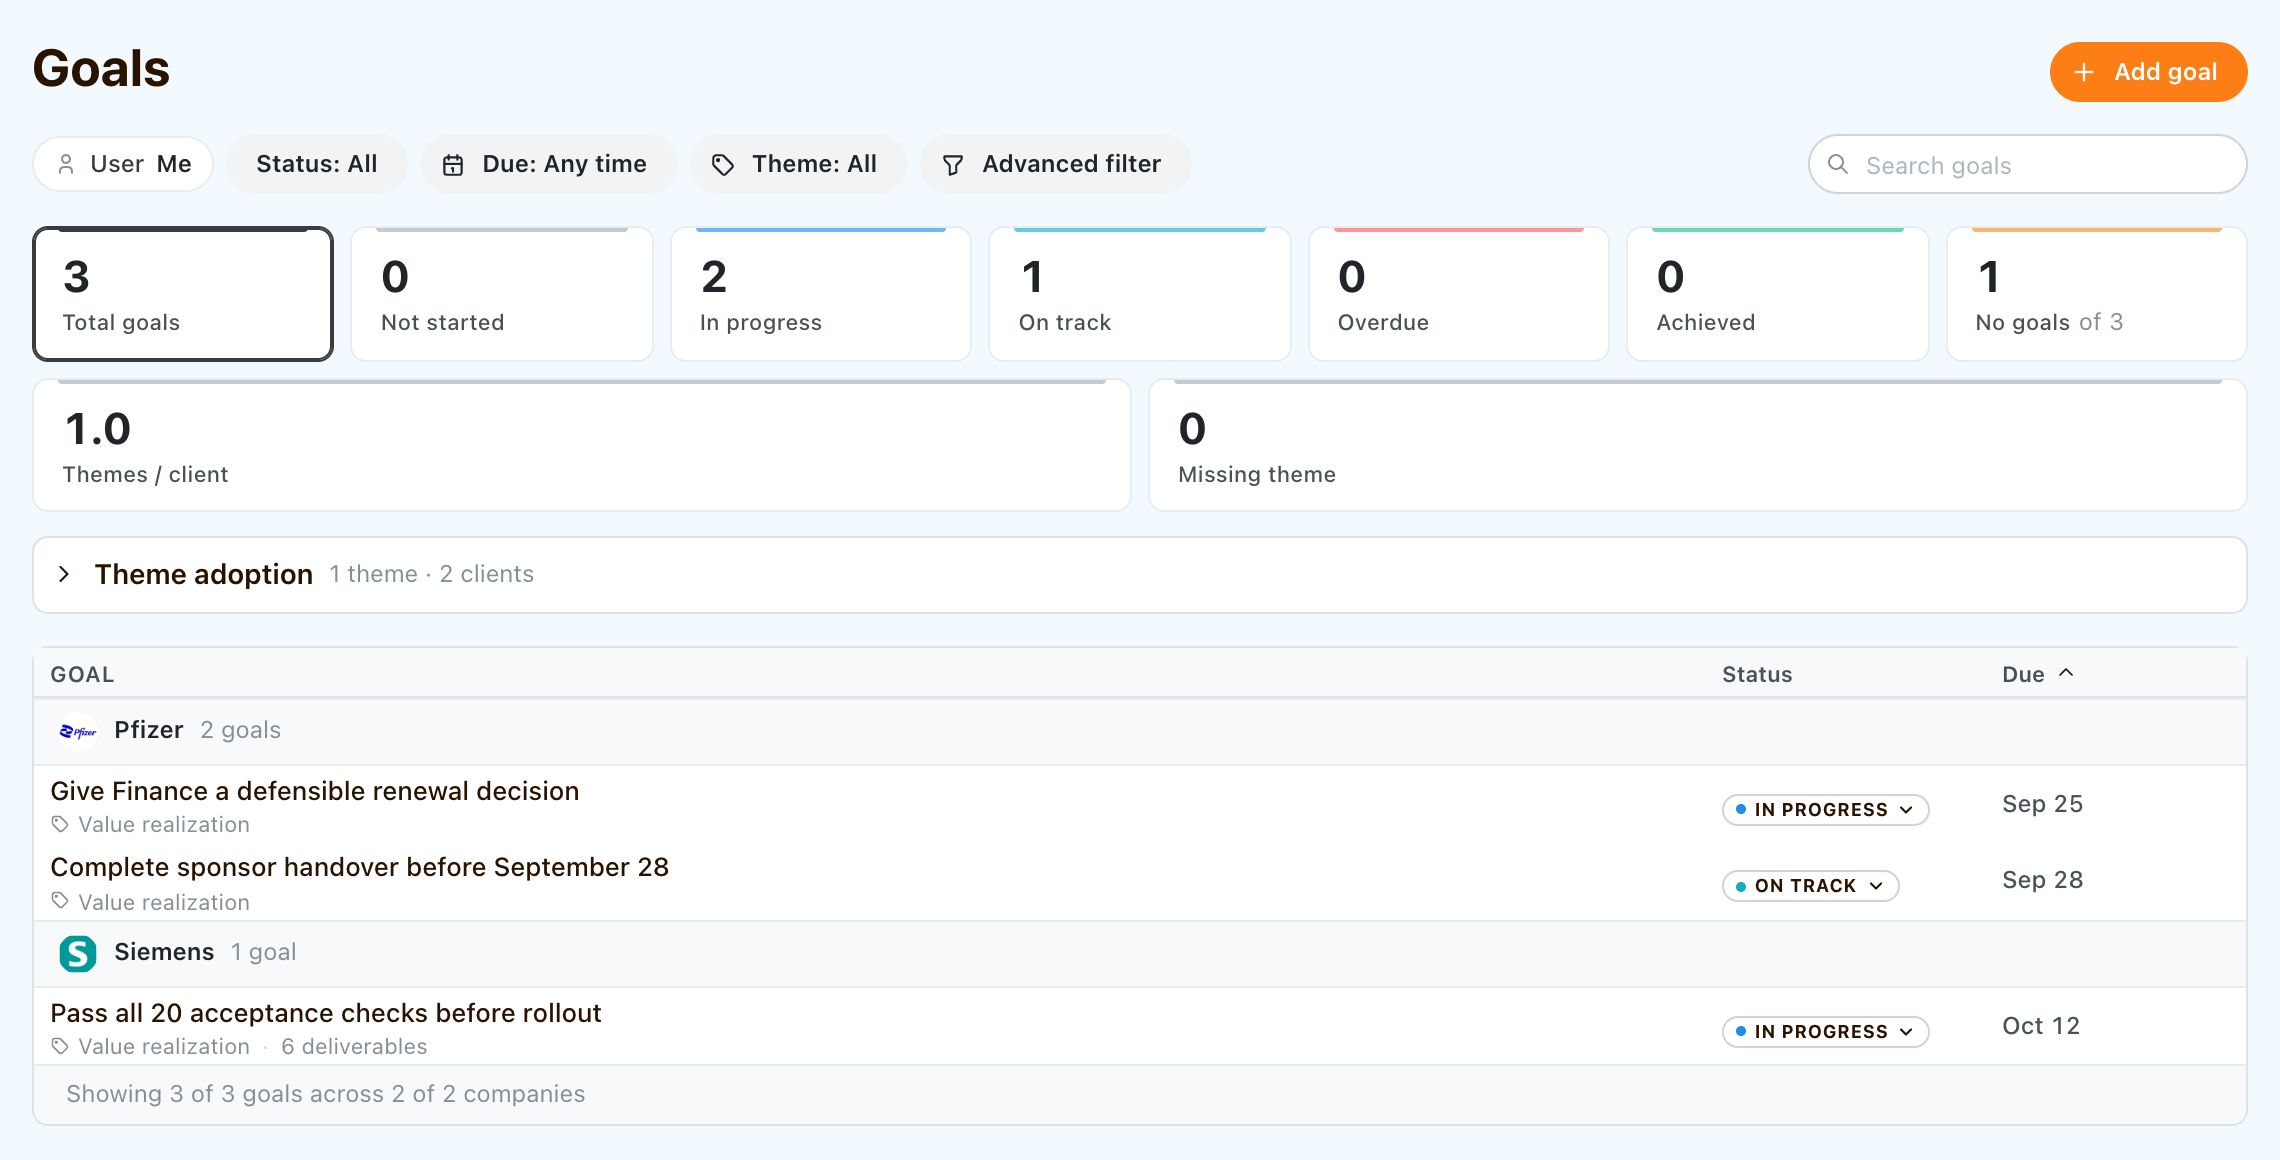Click theme tag icon under sponsor handover goal
Viewport: 2280px width, 1160px height.
(60, 901)
